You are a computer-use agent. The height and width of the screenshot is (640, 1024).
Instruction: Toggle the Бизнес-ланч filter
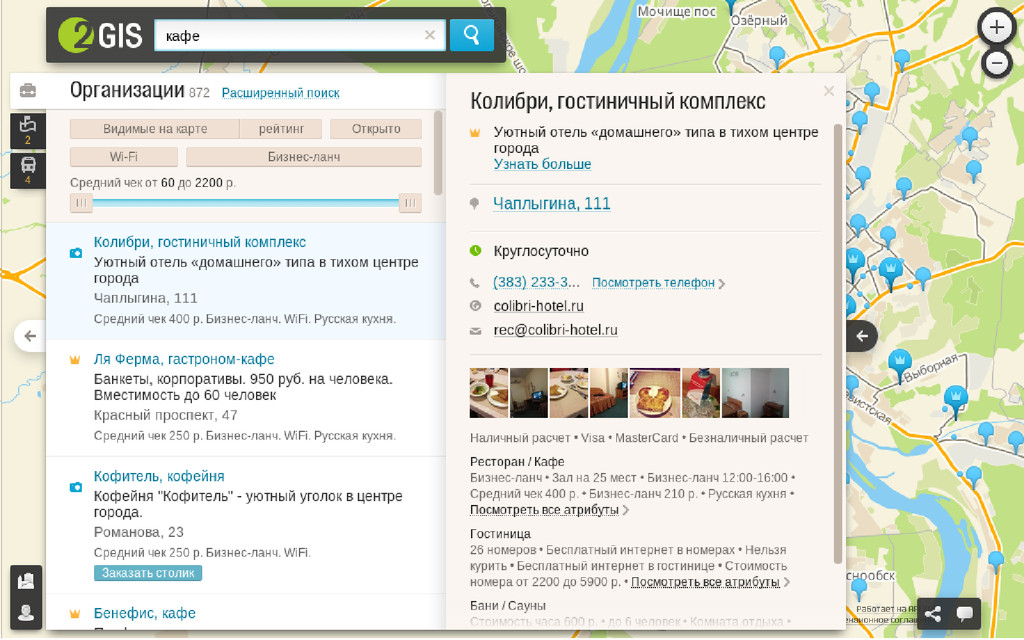[x=304, y=157]
